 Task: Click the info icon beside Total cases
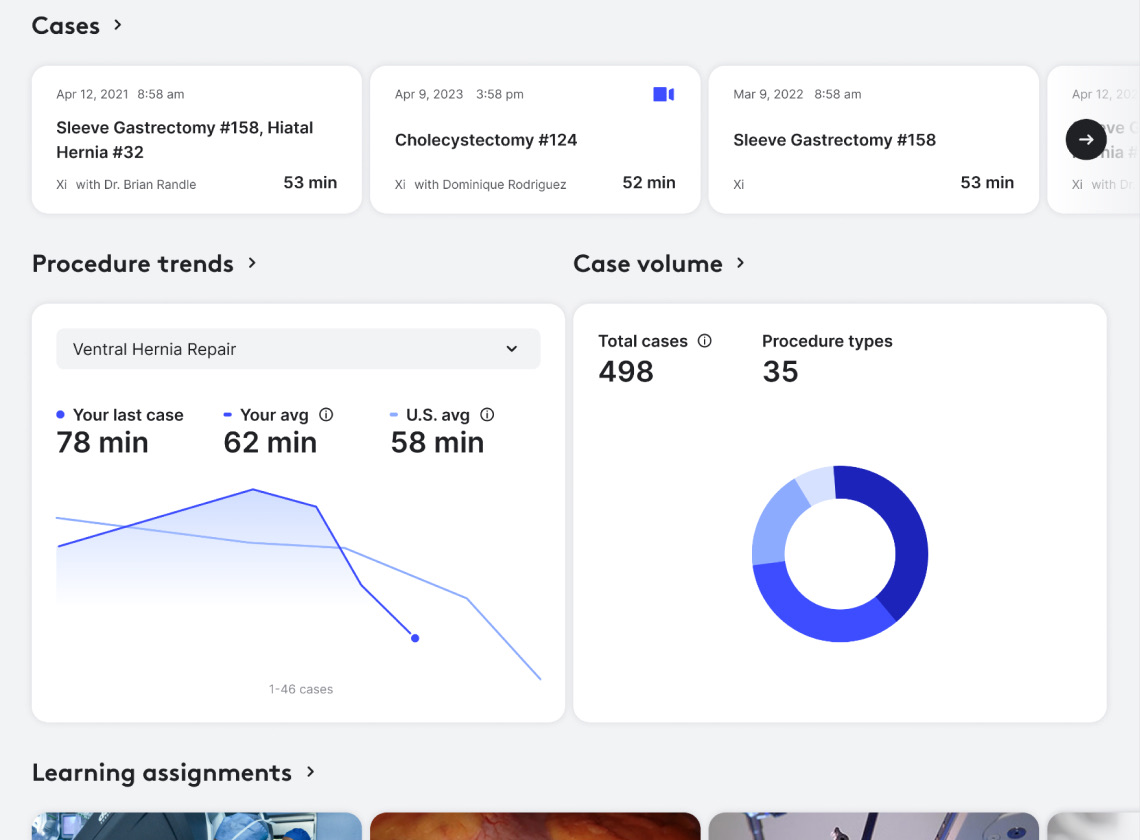[706, 341]
